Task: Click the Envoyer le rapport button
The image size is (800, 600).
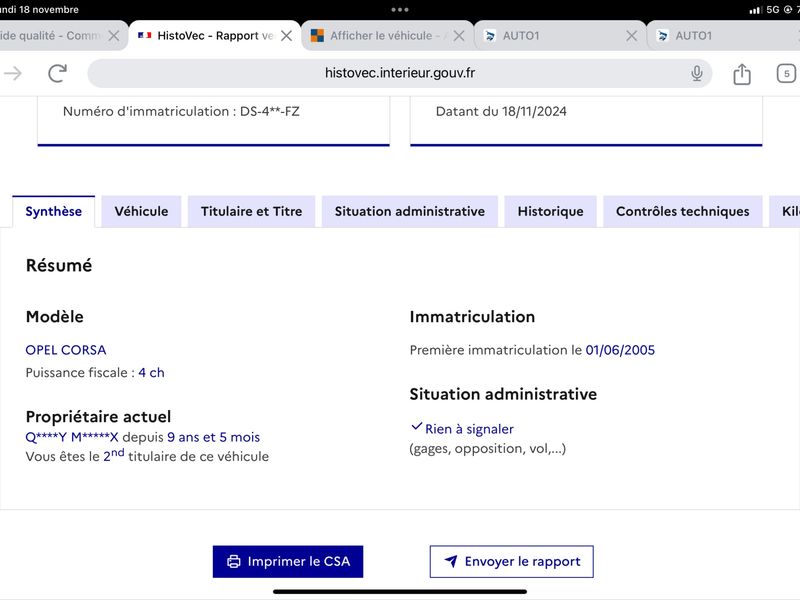Action: pyautogui.click(x=512, y=562)
